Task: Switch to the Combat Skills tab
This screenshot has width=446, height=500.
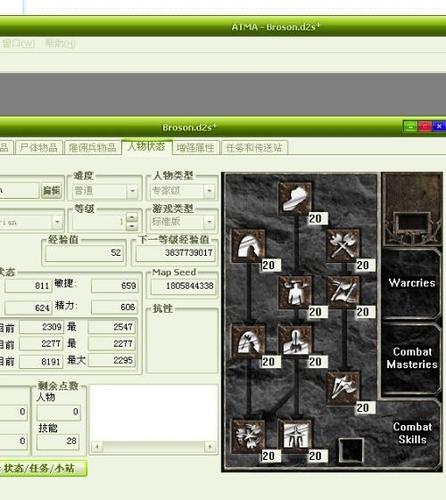Action: (x=412, y=433)
